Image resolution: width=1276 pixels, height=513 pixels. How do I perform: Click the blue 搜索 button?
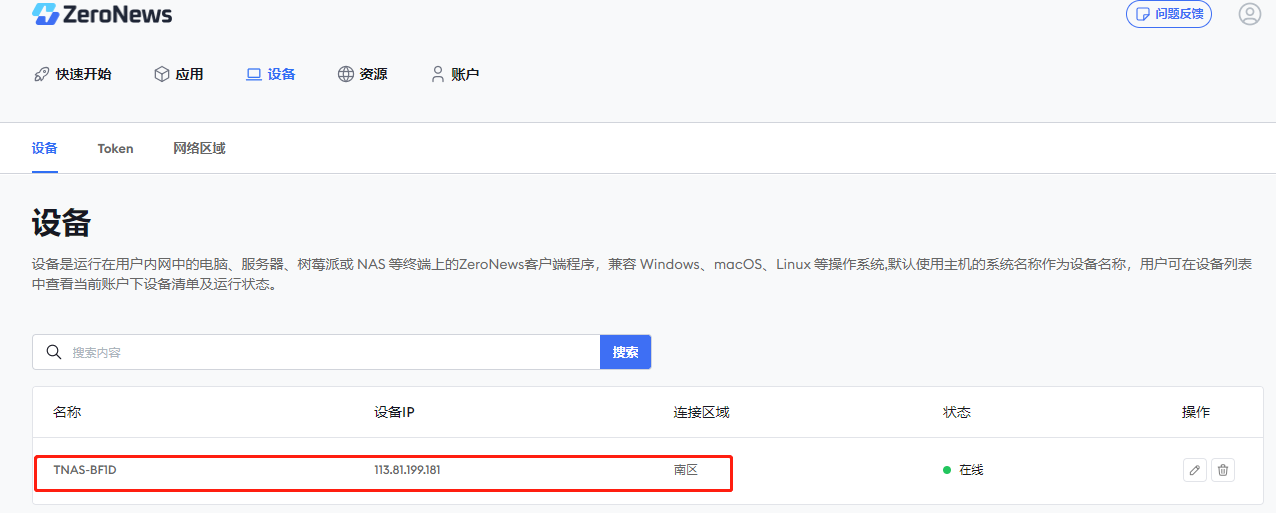(626, 352)
